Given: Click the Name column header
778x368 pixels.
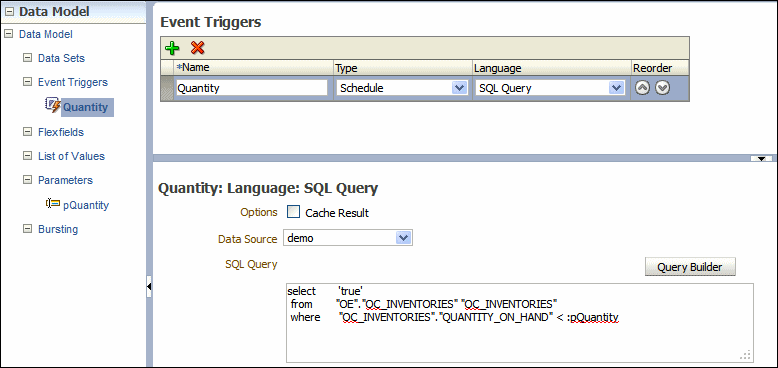Looking at the screenshot, I should pos(254,68).
